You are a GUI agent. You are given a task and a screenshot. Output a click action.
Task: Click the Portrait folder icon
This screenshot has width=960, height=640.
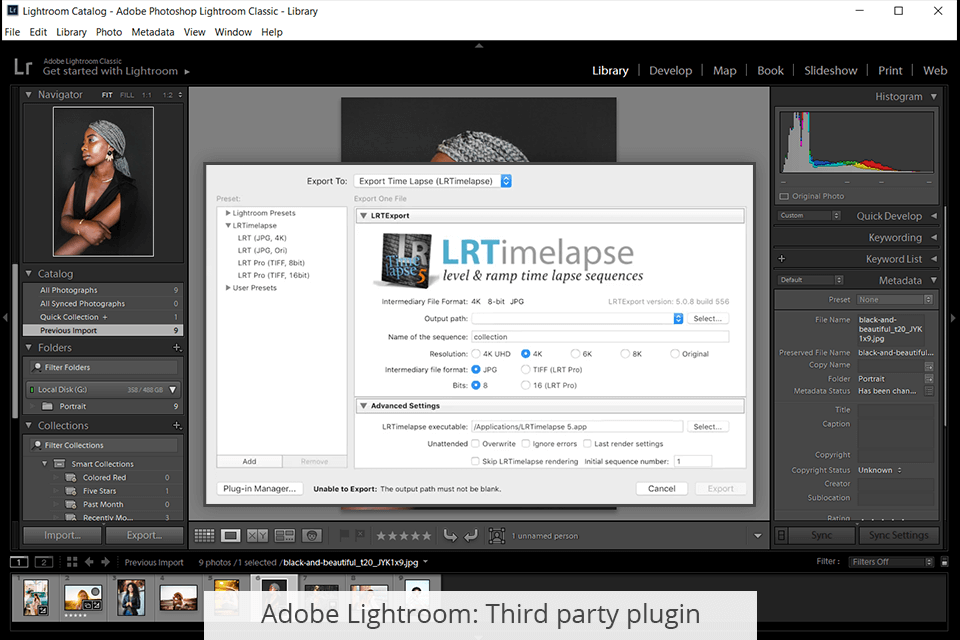click(47, 406)
